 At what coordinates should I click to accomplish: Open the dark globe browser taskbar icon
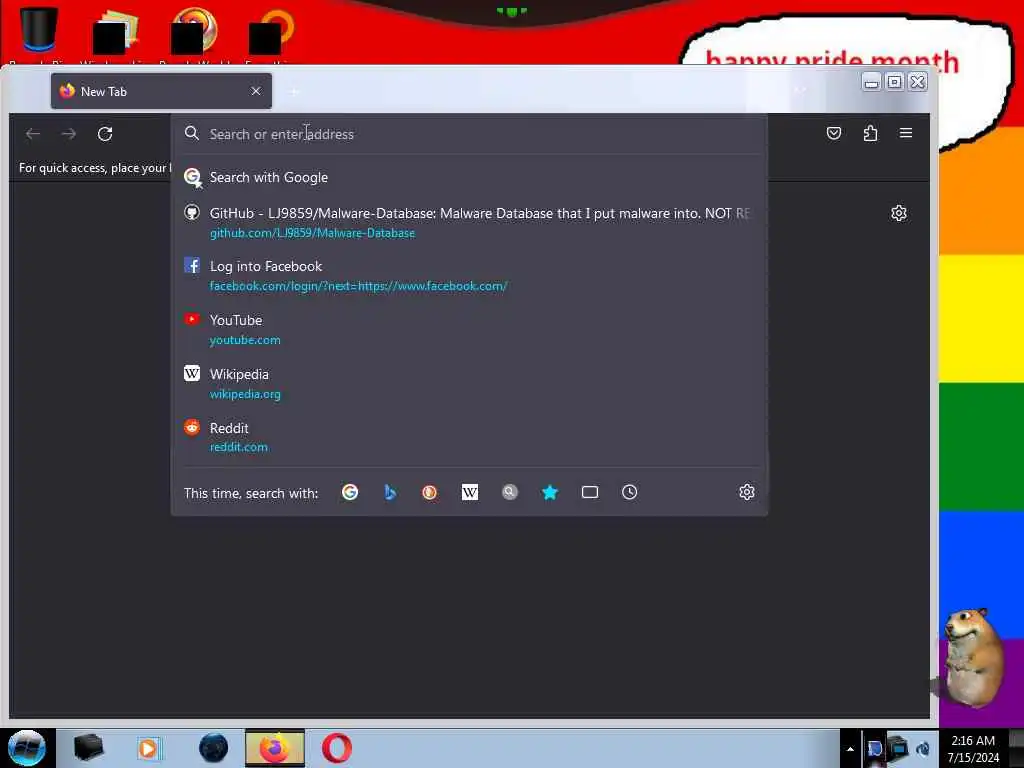(214, 748)
